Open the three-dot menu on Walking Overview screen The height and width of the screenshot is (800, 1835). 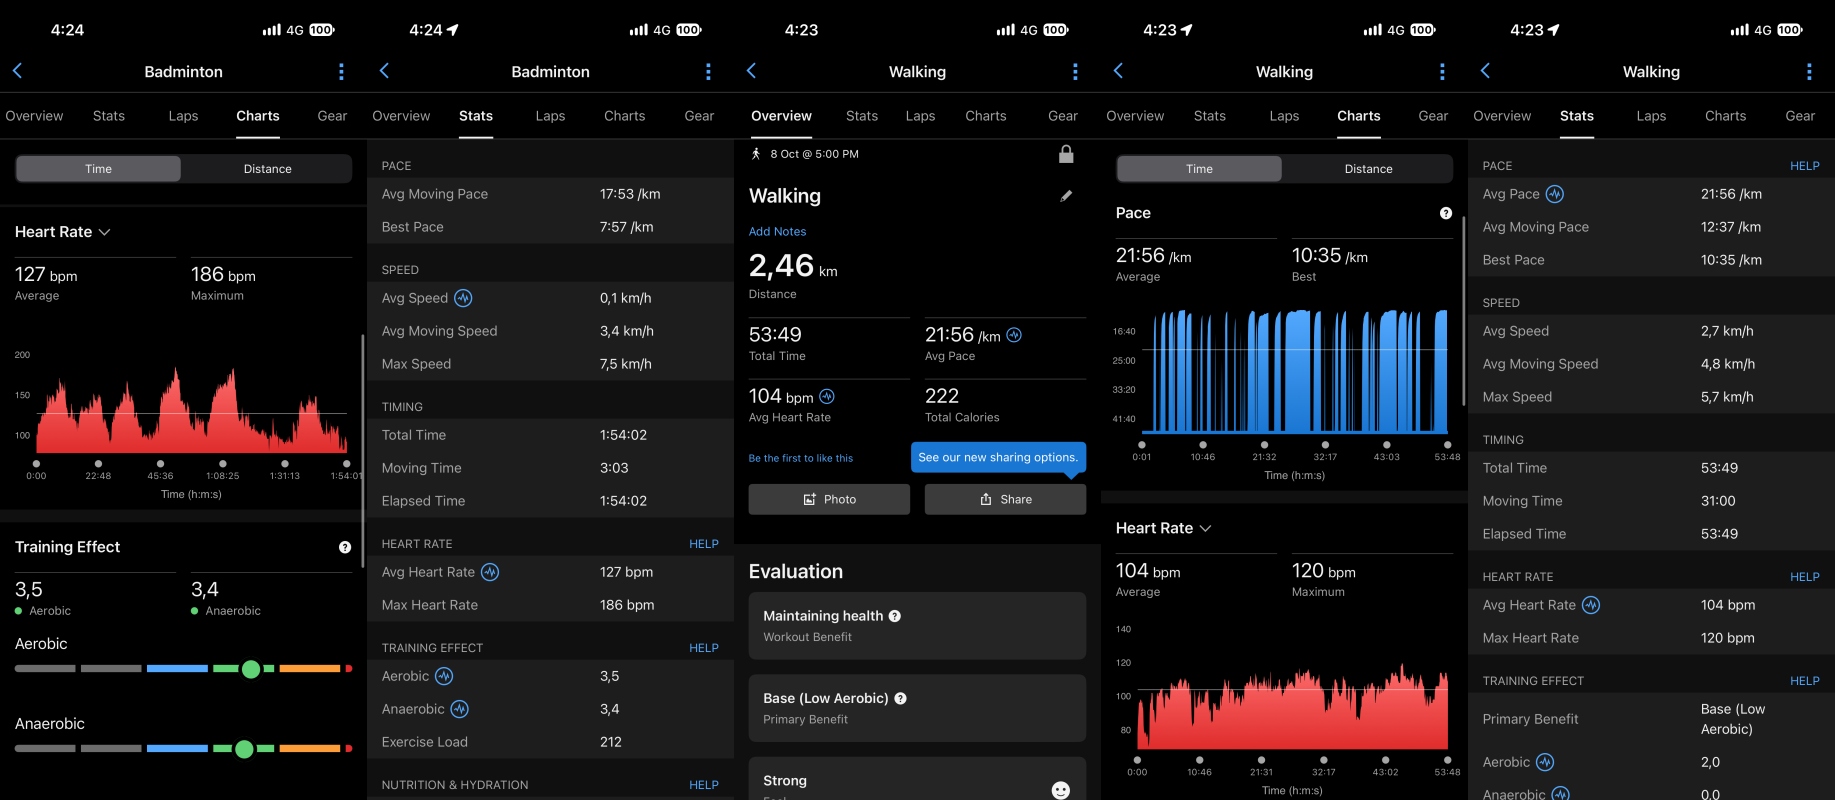point(1075,72)
